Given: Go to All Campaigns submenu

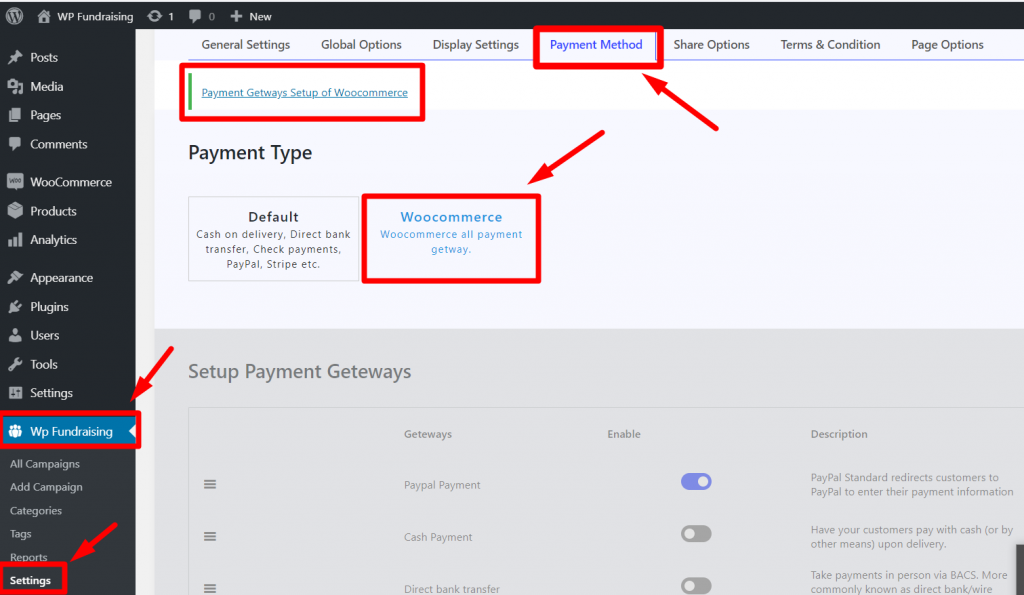Looking at the screenshot, I should tap(44, 464).
